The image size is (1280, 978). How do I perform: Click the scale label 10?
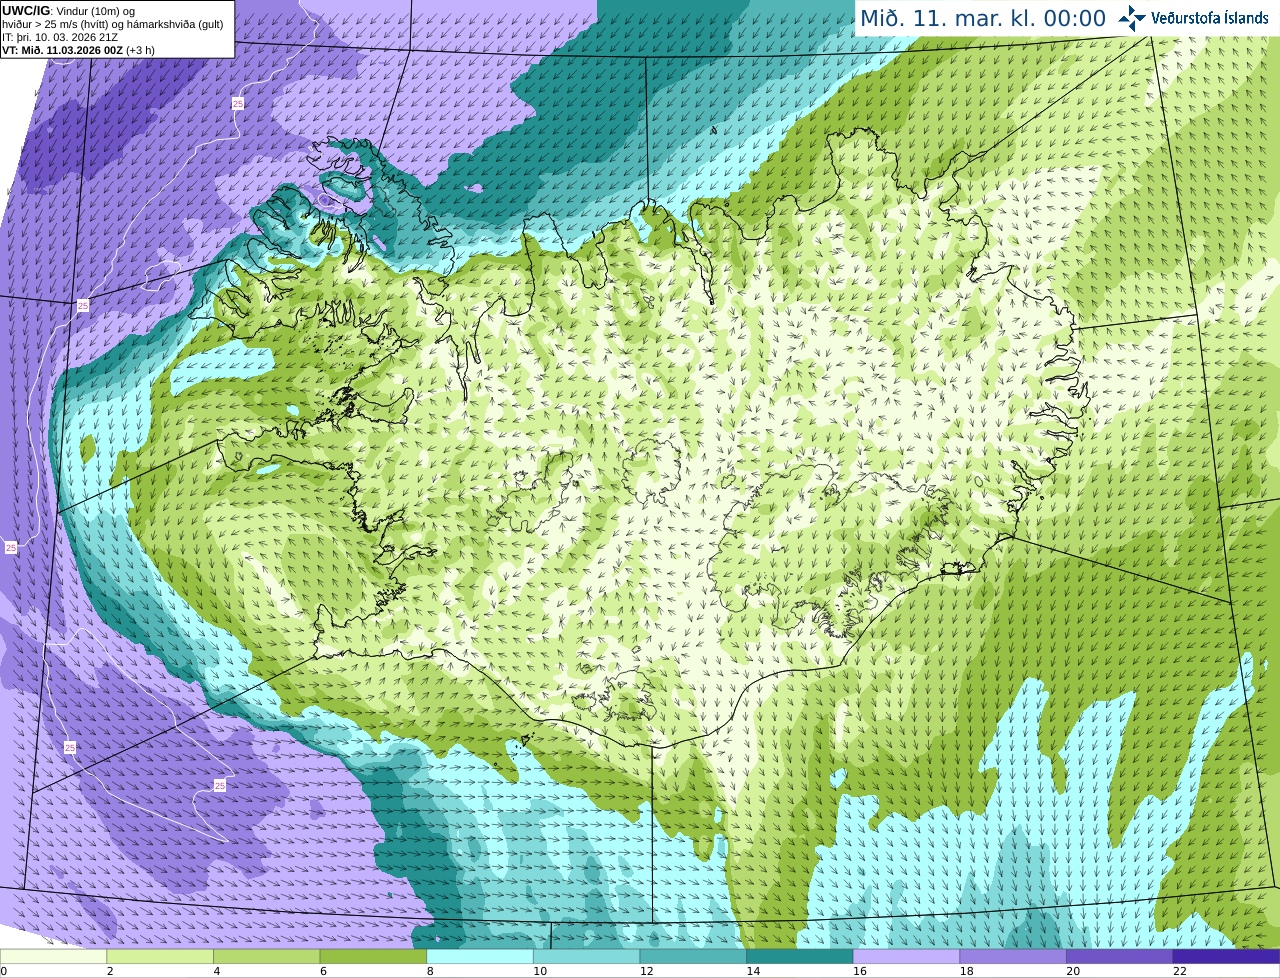[540, 971]
